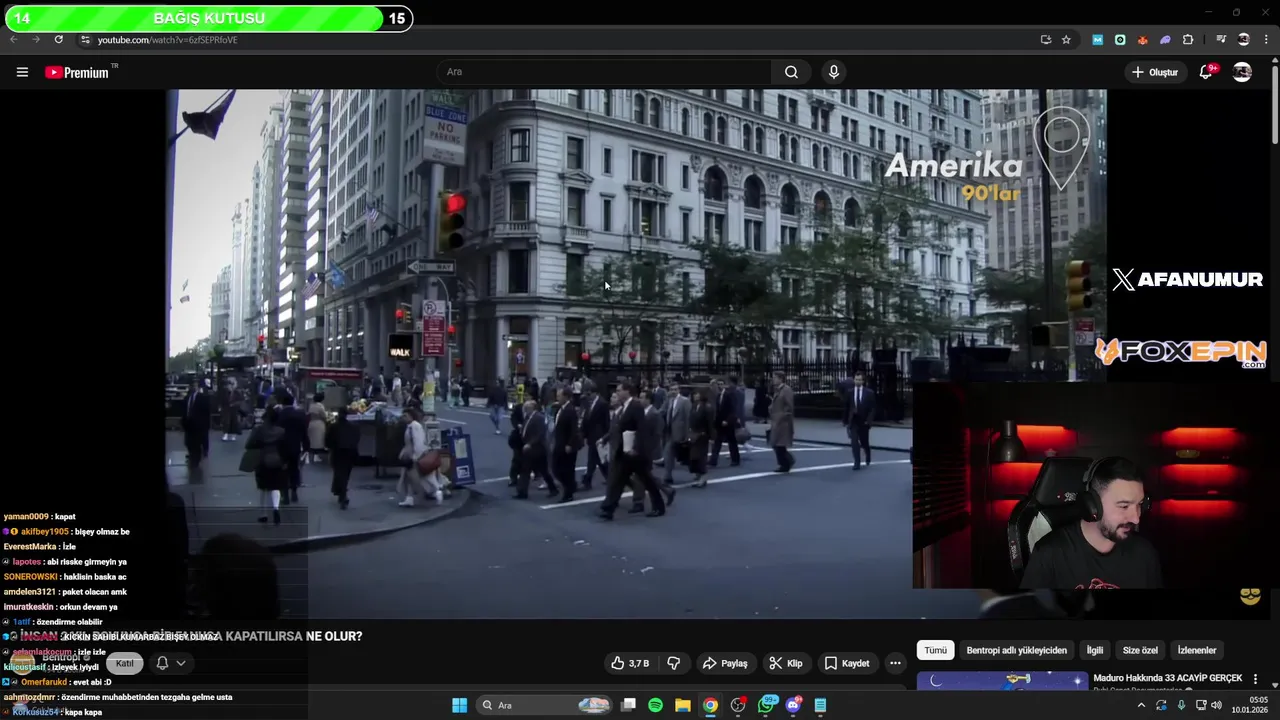Open Chrome profile avatar in toolbar
Viewport: 1280px width, 720px height.
[x=1244, y=40]
